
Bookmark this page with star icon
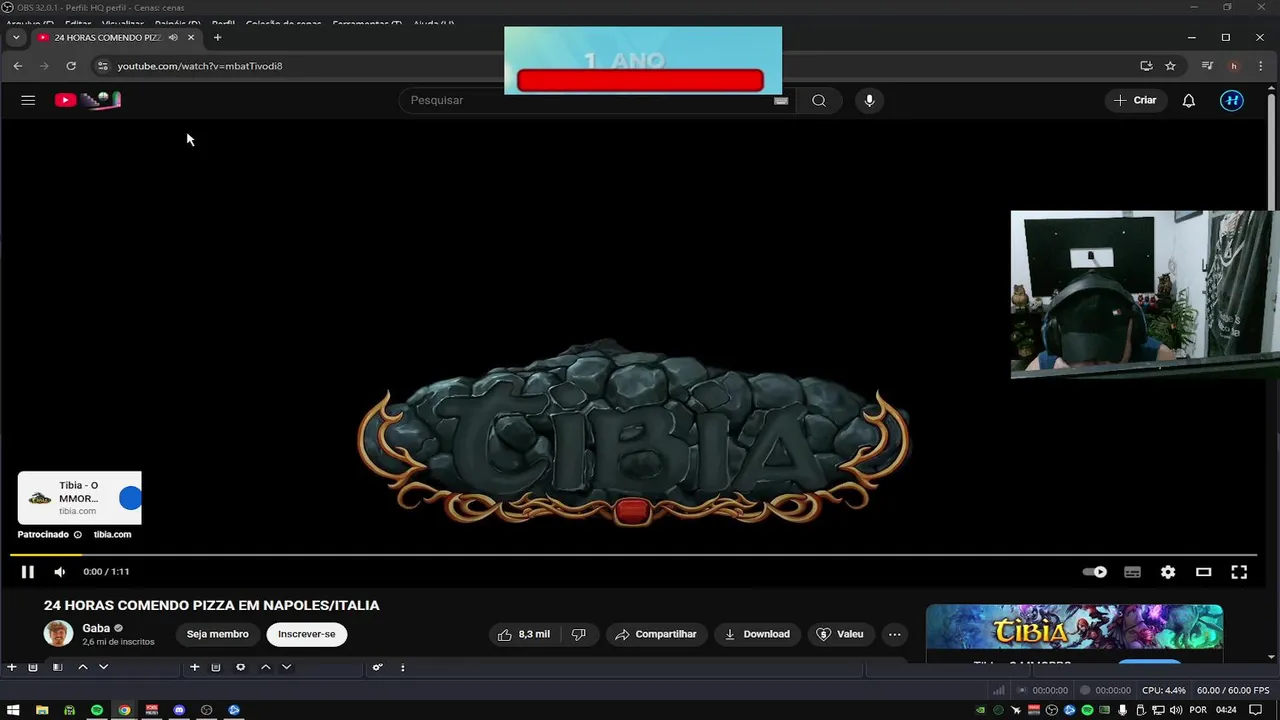coord(1170,66)
